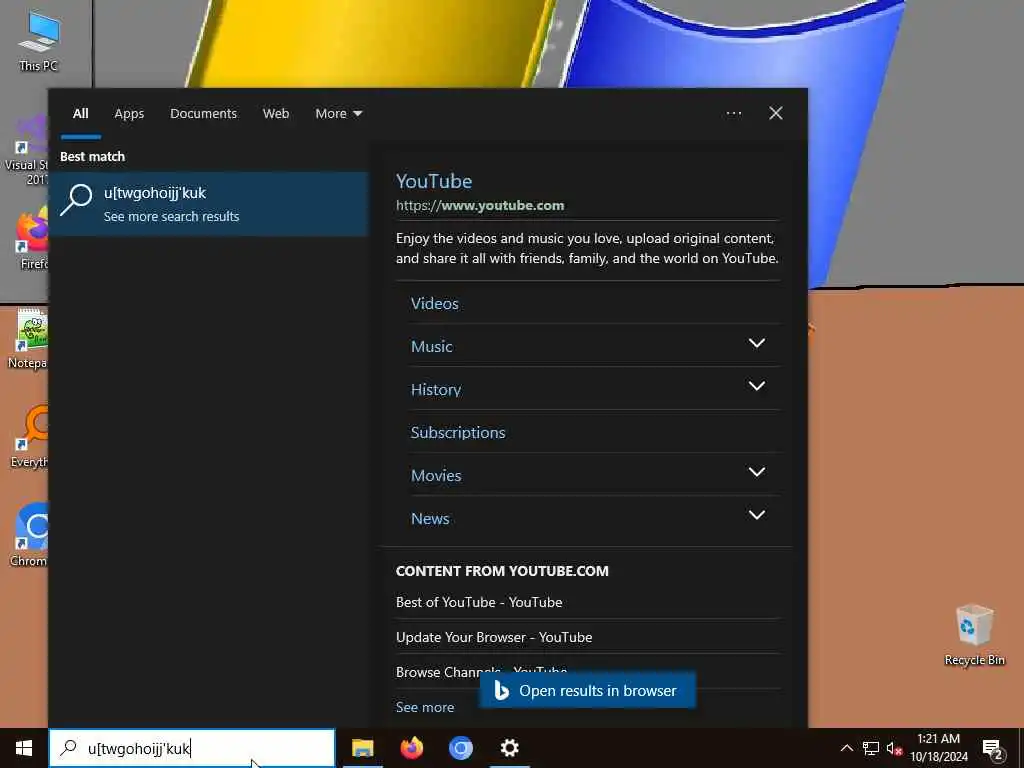Open the search panel options (three dots)
1024x768 pixels.
click(x=734, y=114)
